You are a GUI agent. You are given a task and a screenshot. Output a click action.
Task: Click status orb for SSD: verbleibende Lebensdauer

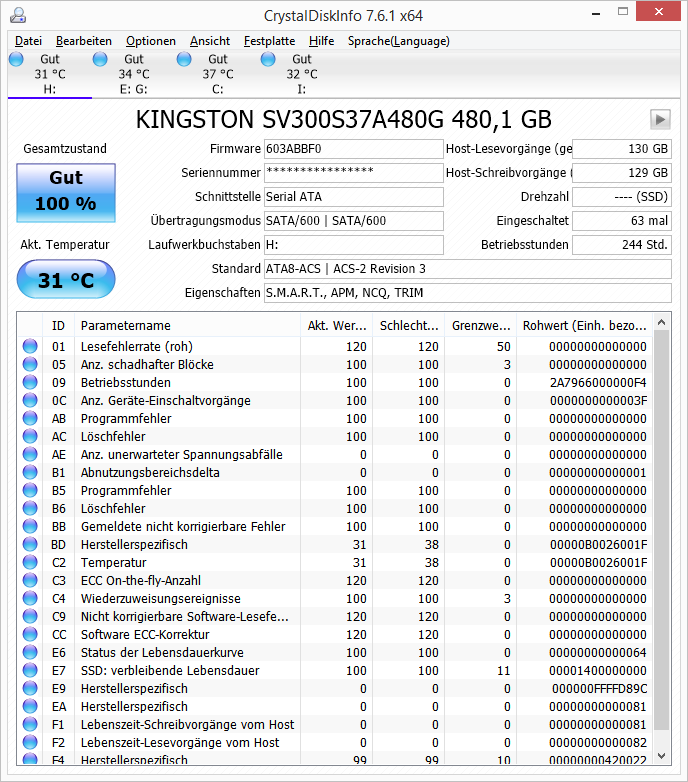point(30,670)
